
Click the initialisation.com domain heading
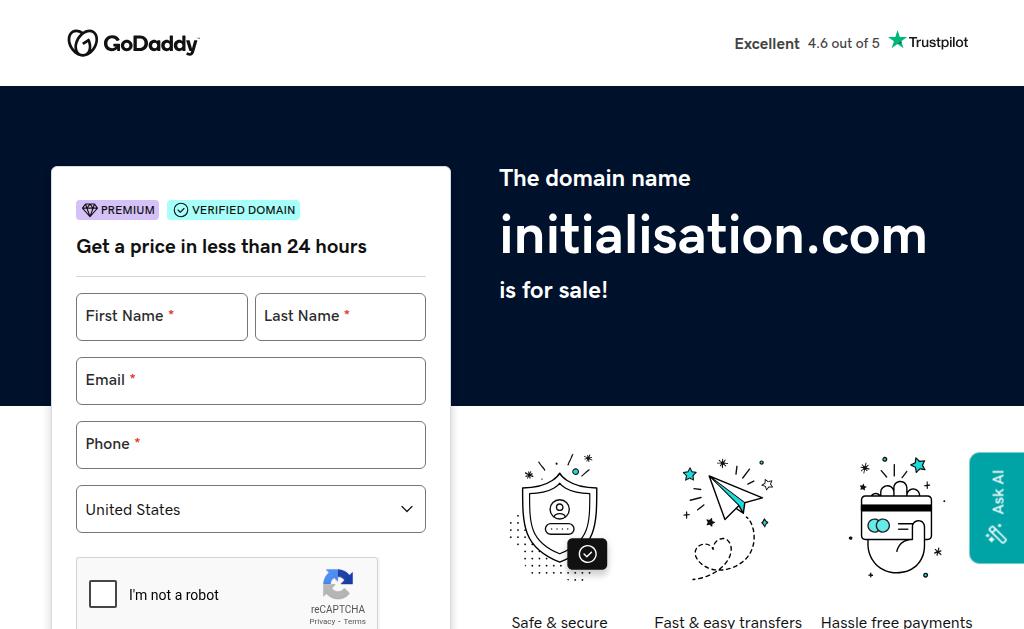point(713,235)
